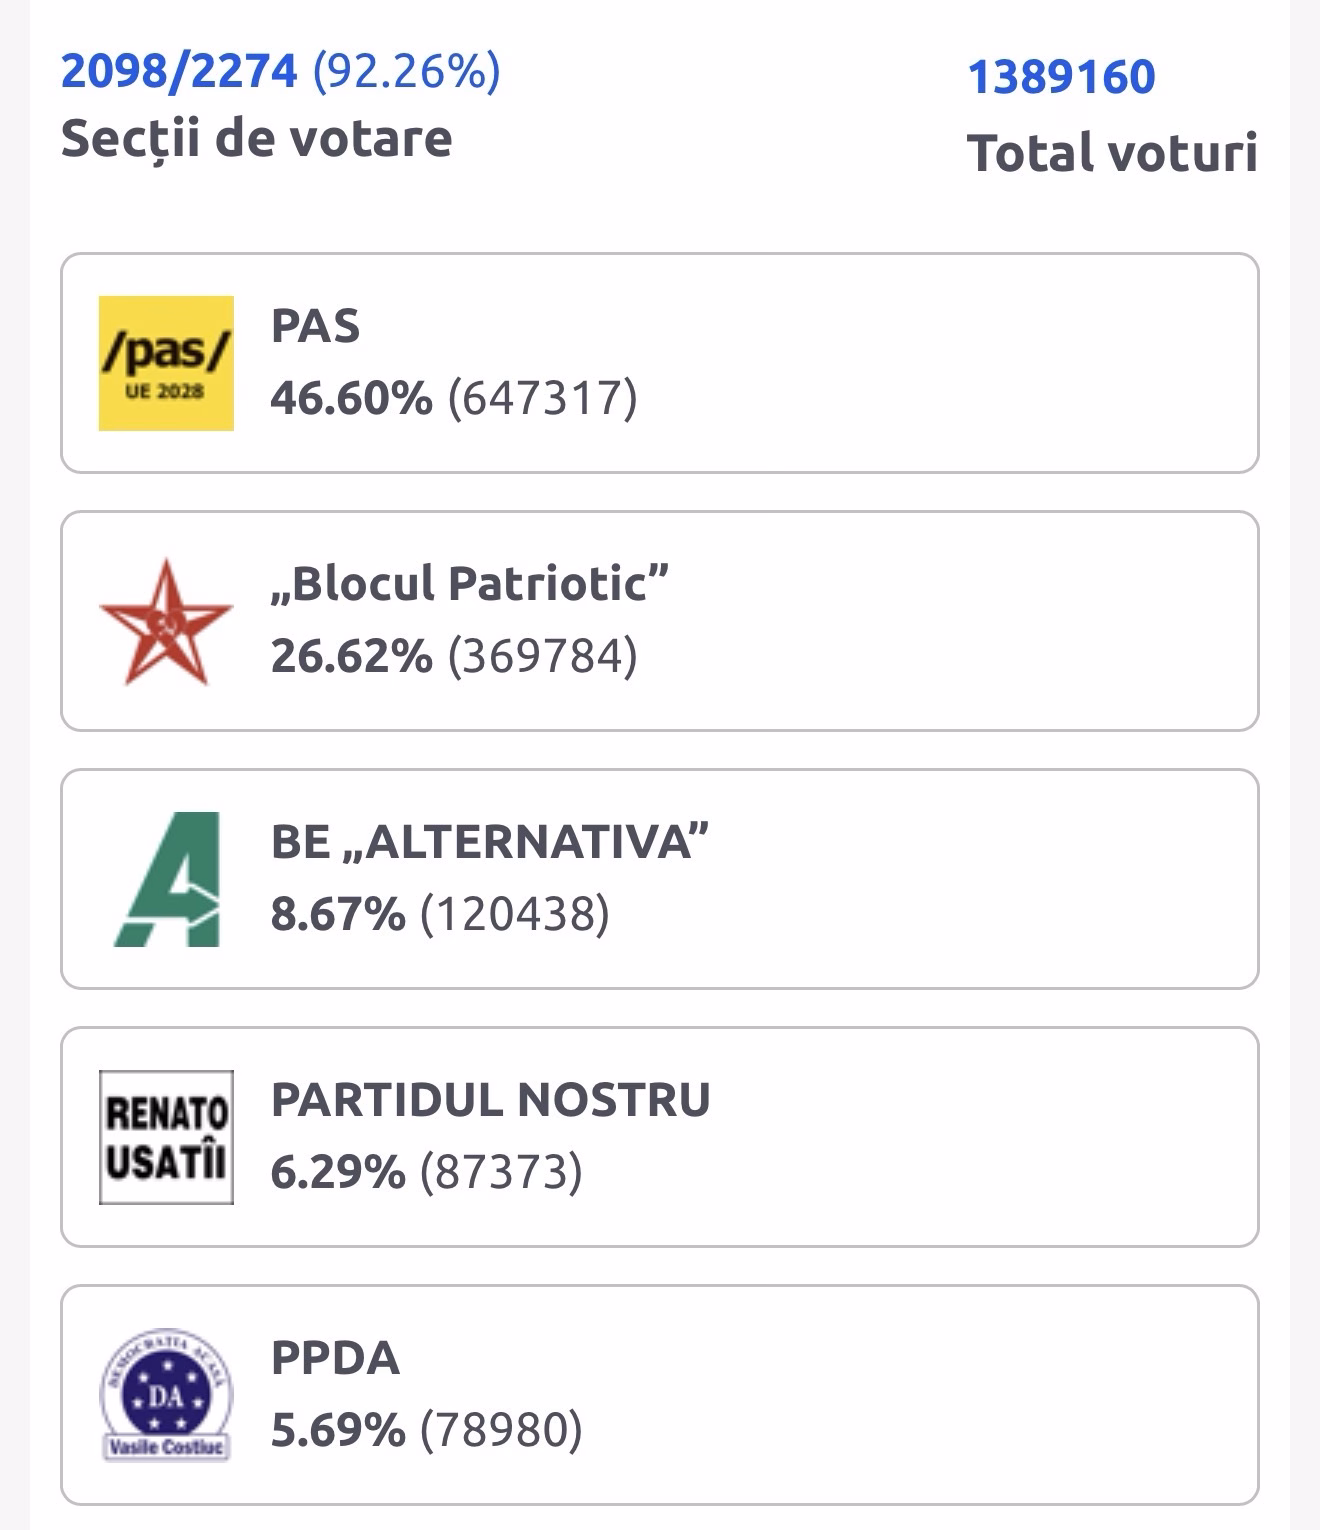Click the red star Blocul Patriotic logo

pos(166,622)
